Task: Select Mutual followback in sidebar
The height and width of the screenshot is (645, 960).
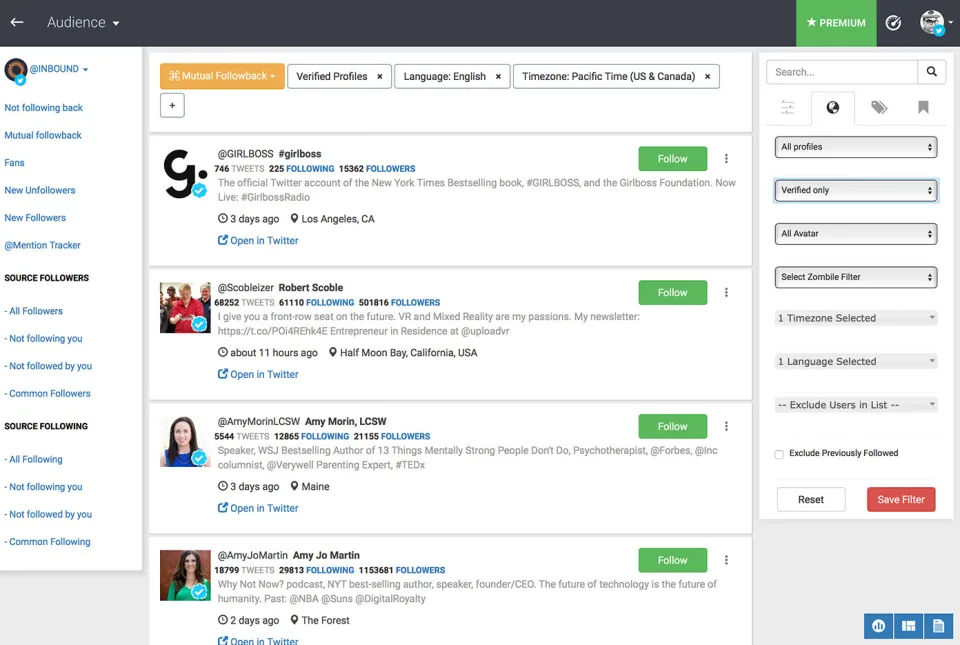Action: 43,135
